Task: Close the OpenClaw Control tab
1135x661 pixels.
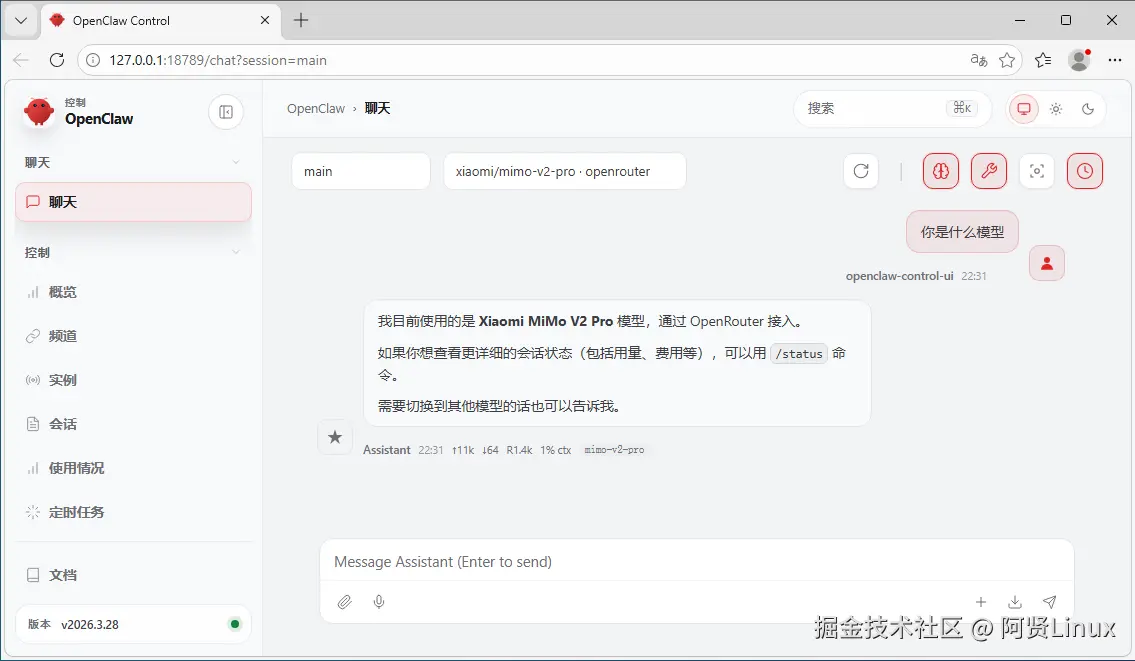Action: 265,20
